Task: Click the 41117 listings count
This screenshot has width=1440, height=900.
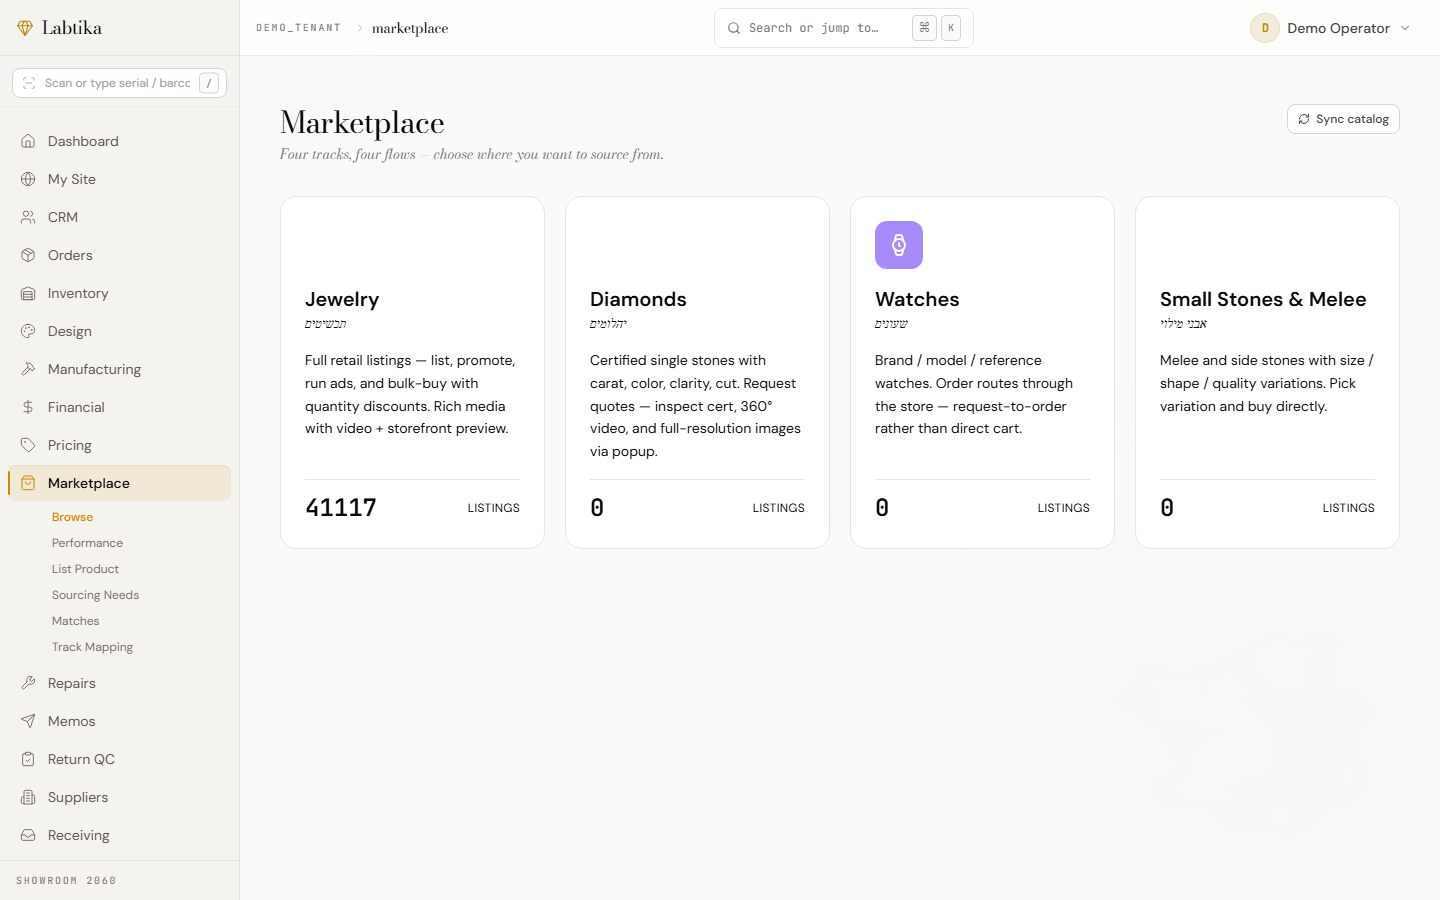Action: coord(341,508)
